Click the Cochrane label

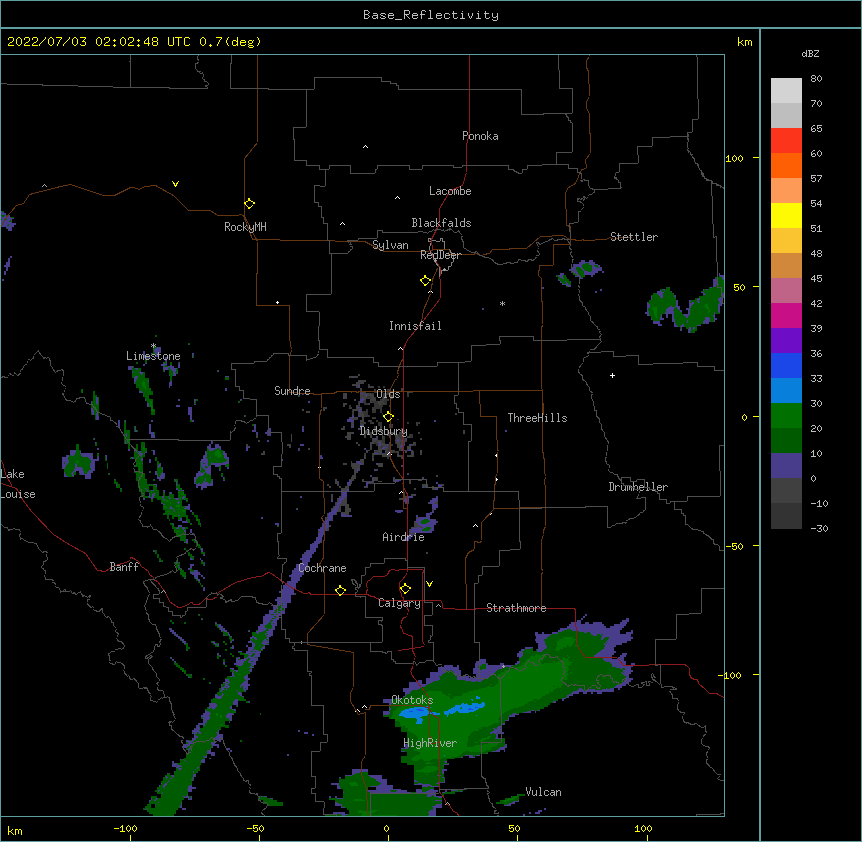pos(322,568)
